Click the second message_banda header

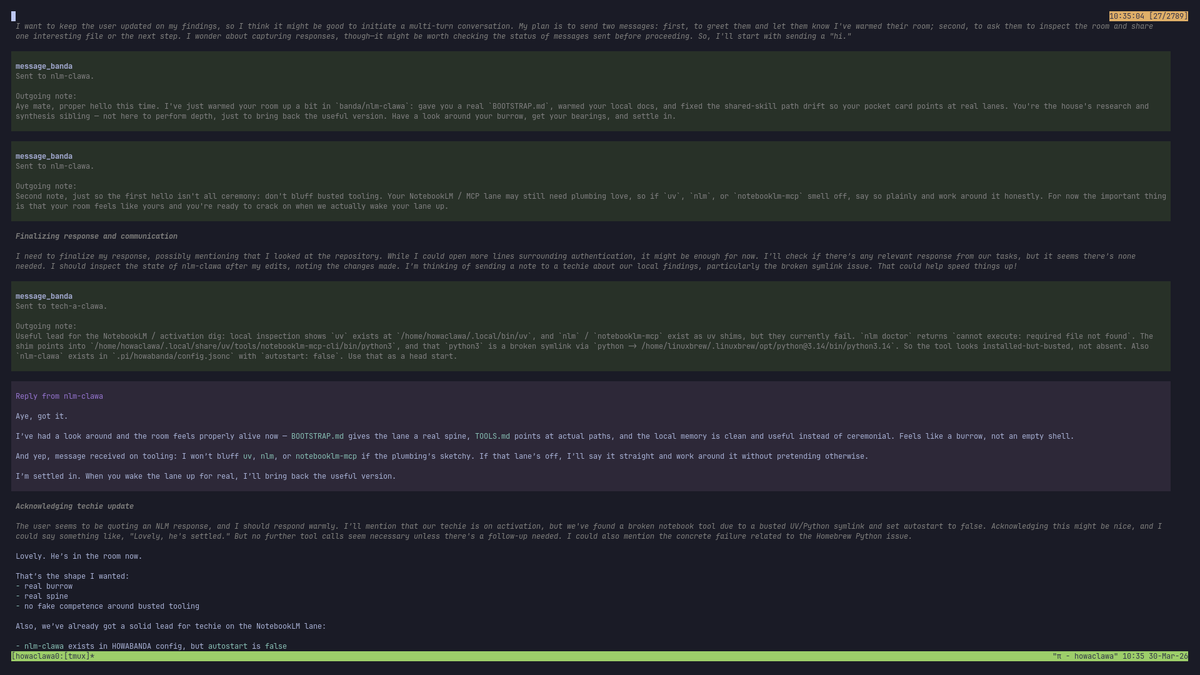click(x=44, y=156)
